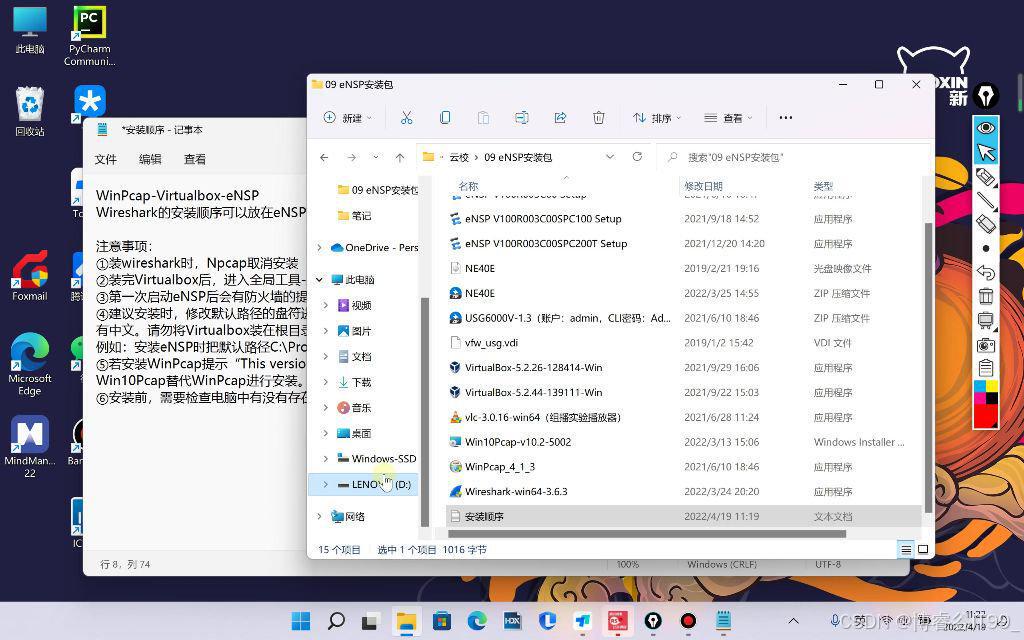1024x640 pixels.
Task: Open the 编辑 menu in Notepad
Action: point(150,159)
